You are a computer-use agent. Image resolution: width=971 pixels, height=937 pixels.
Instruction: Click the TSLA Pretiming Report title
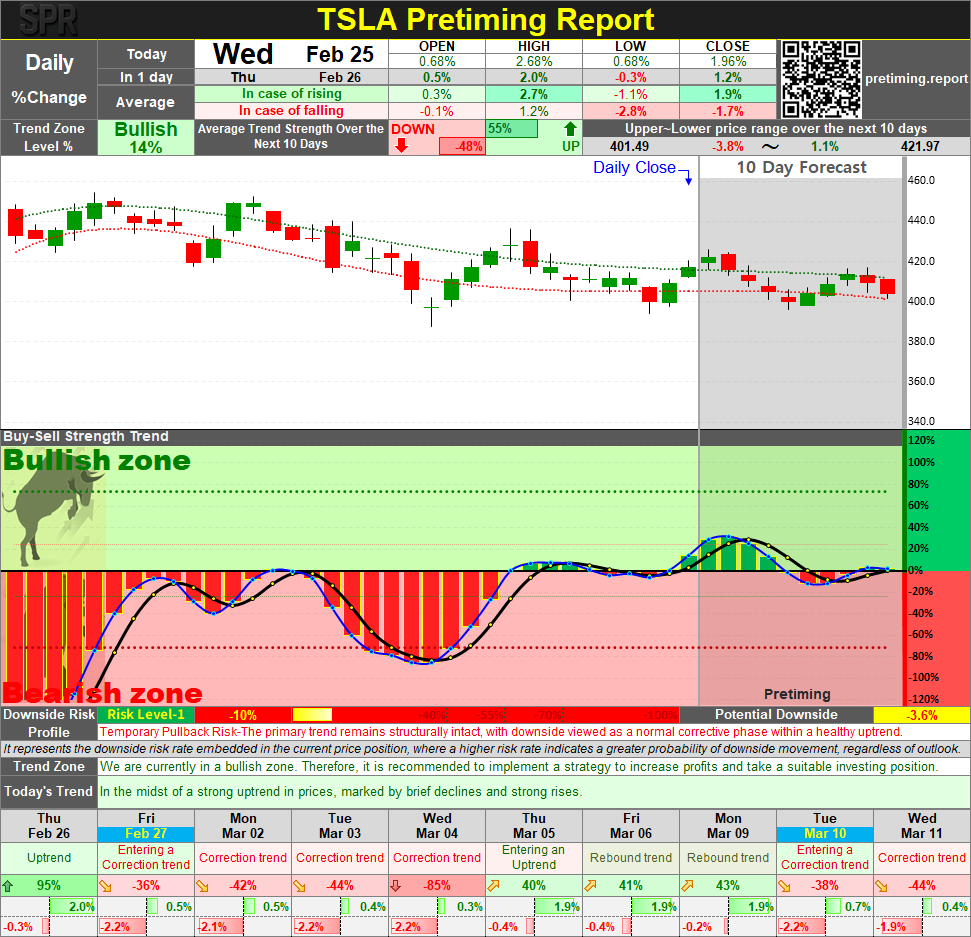tap(486, 20)
